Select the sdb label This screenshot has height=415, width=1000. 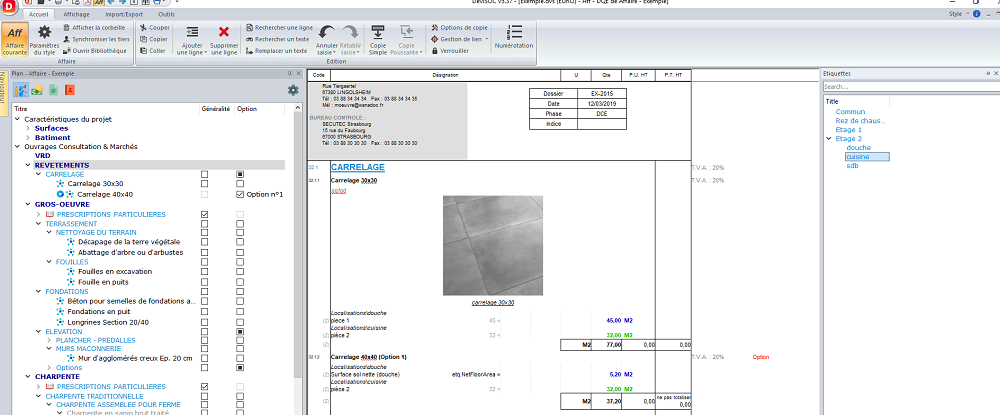(852, 165)
